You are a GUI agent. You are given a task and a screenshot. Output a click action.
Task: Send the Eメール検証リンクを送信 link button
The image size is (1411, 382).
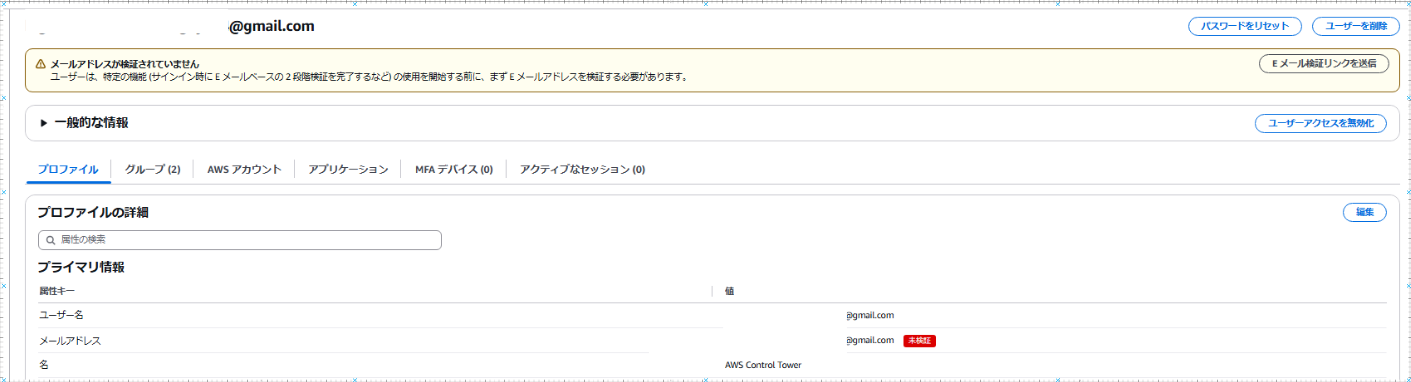pos(1323,63)
